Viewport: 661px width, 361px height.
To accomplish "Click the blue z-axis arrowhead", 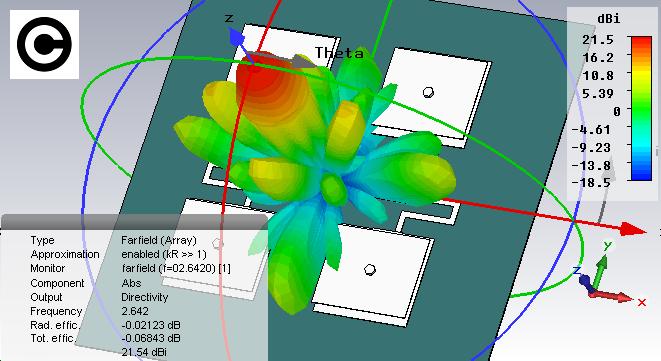I will pos(236,38).
